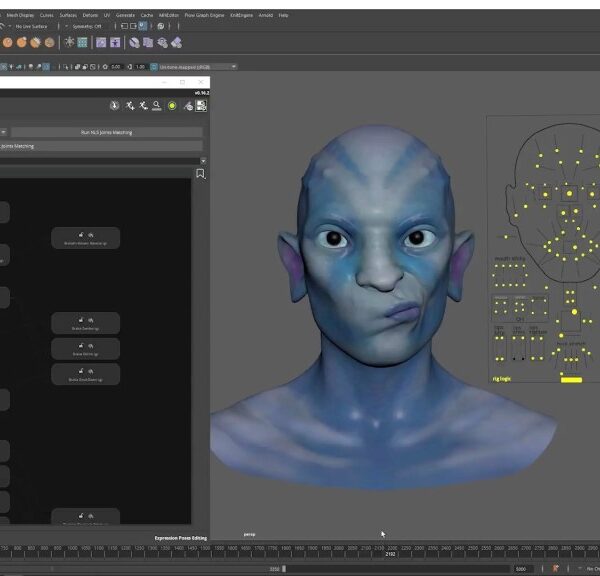Click the purple human figure shelf icon
Viewport: 600px width, 576px height.
115,42
